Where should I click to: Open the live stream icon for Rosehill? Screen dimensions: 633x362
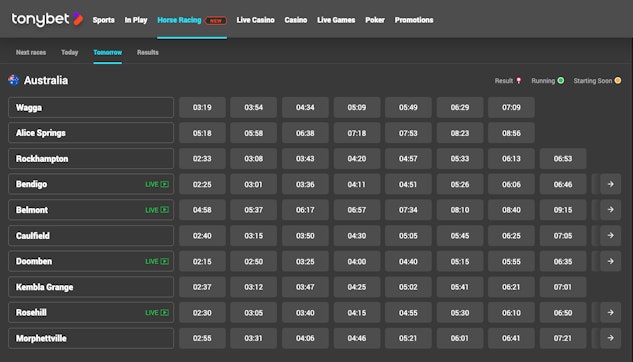(164, 313)
